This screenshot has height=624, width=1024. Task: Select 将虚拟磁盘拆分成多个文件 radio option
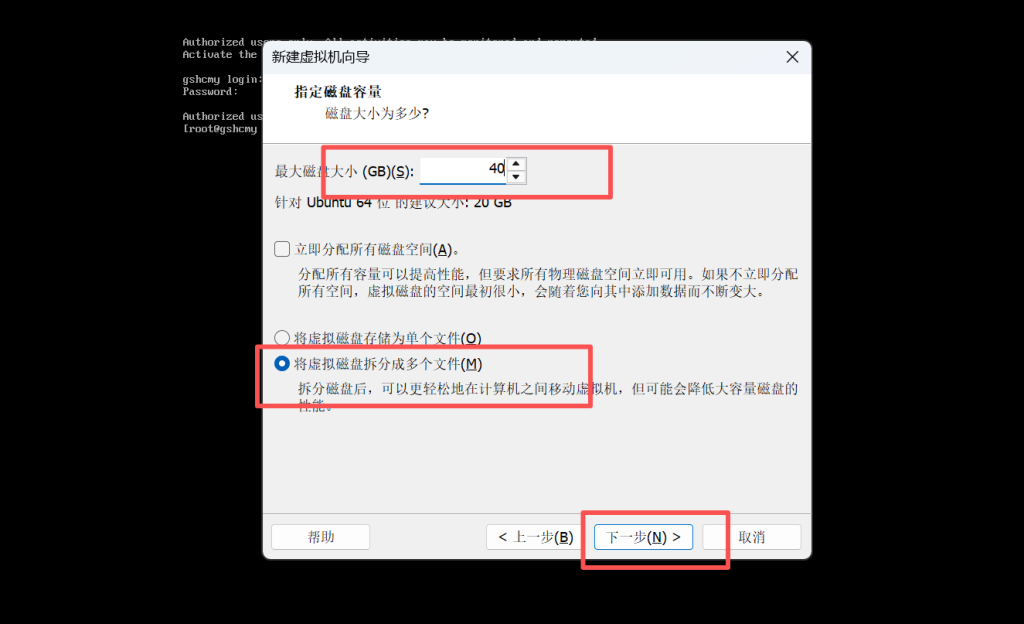[282, 364]
